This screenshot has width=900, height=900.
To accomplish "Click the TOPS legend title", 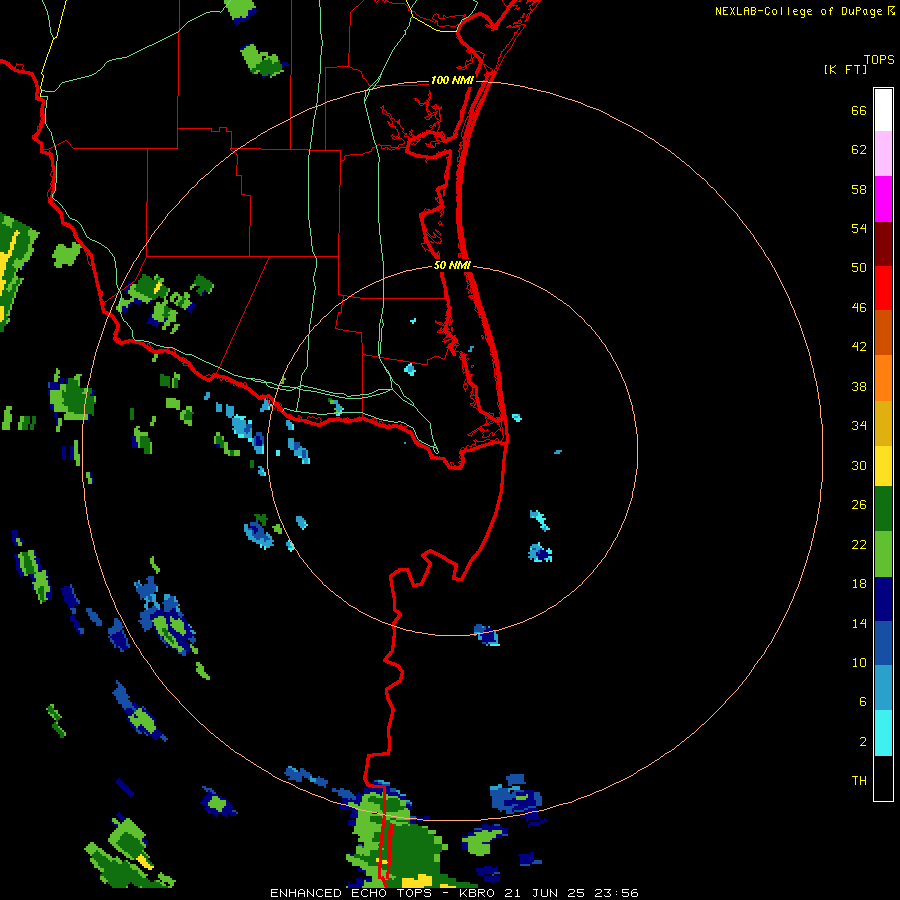I will [879, 59].
